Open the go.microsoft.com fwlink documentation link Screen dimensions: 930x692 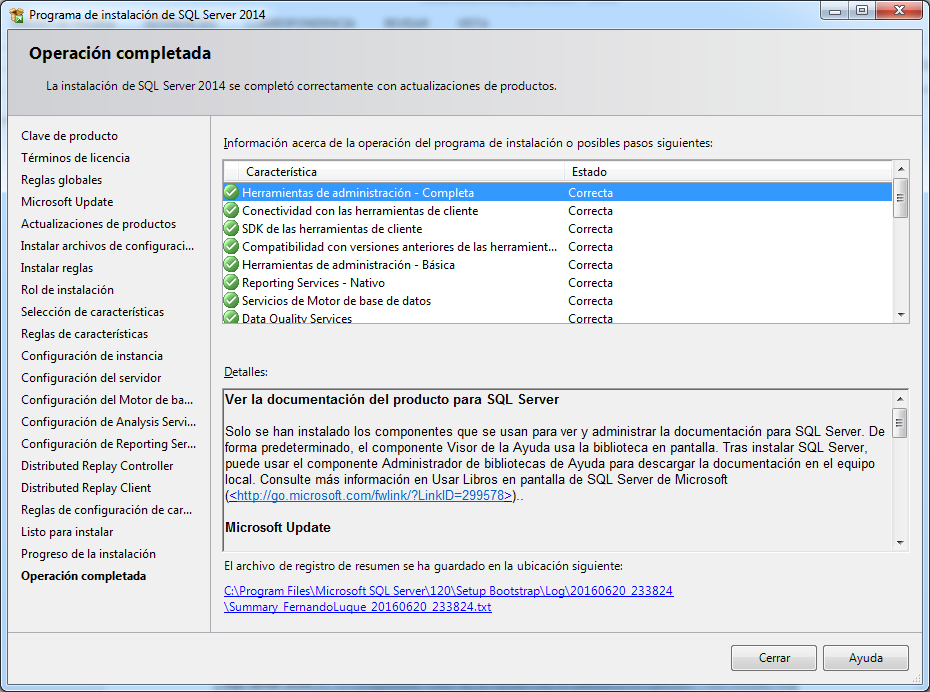[370, 495]
